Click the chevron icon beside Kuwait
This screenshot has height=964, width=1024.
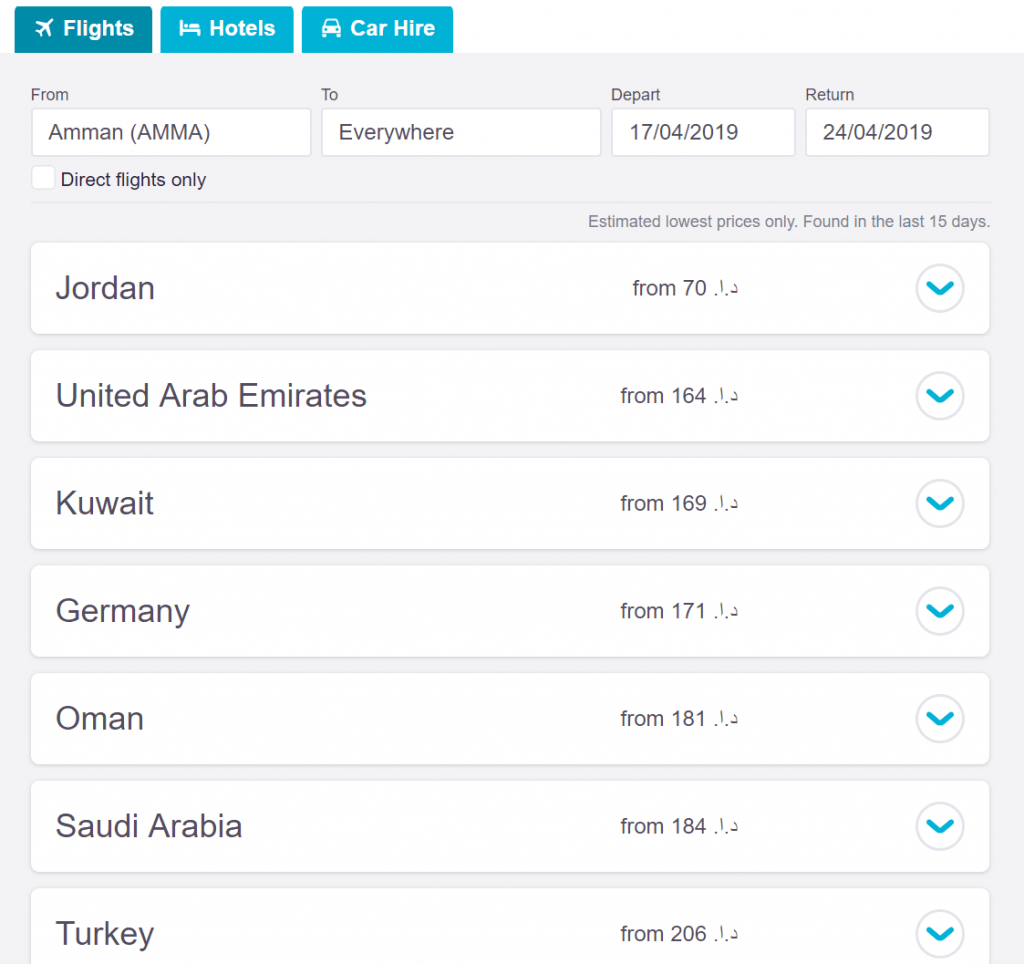940,503
